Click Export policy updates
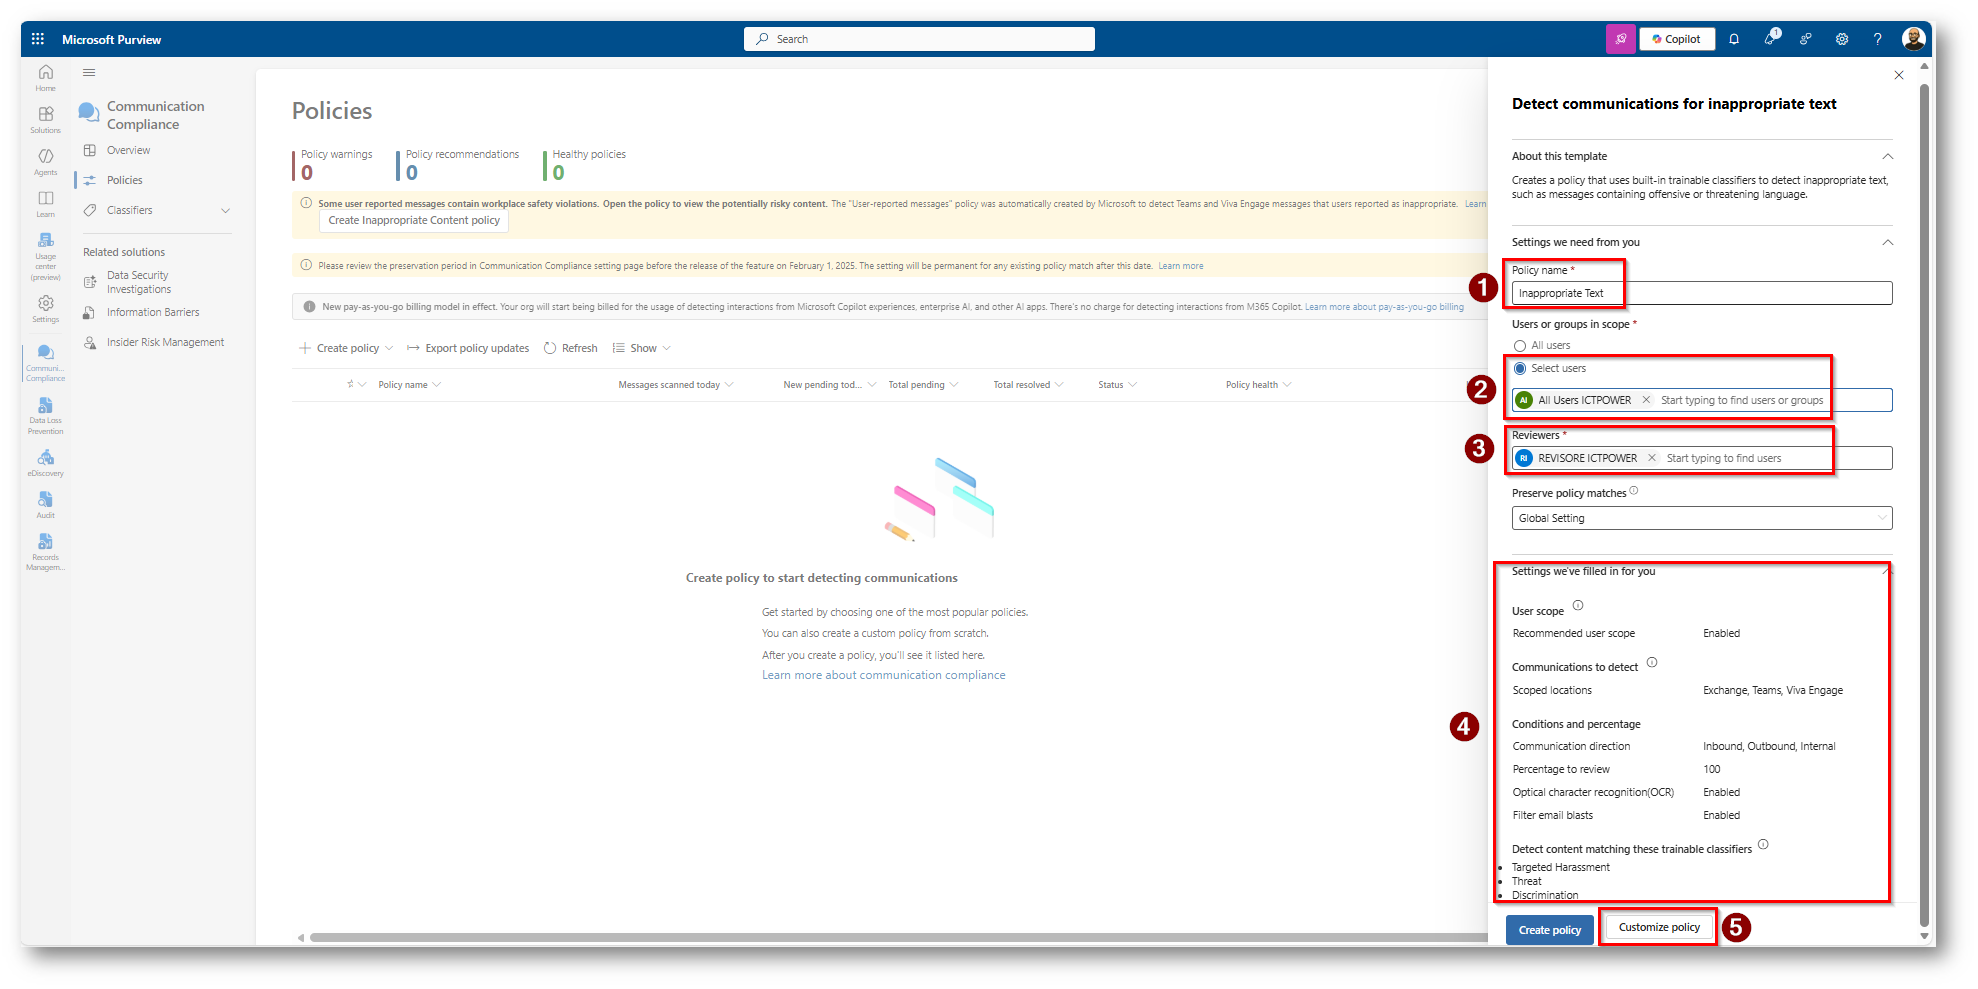This screenshot has height=989, width=1978. pos(468,348)
